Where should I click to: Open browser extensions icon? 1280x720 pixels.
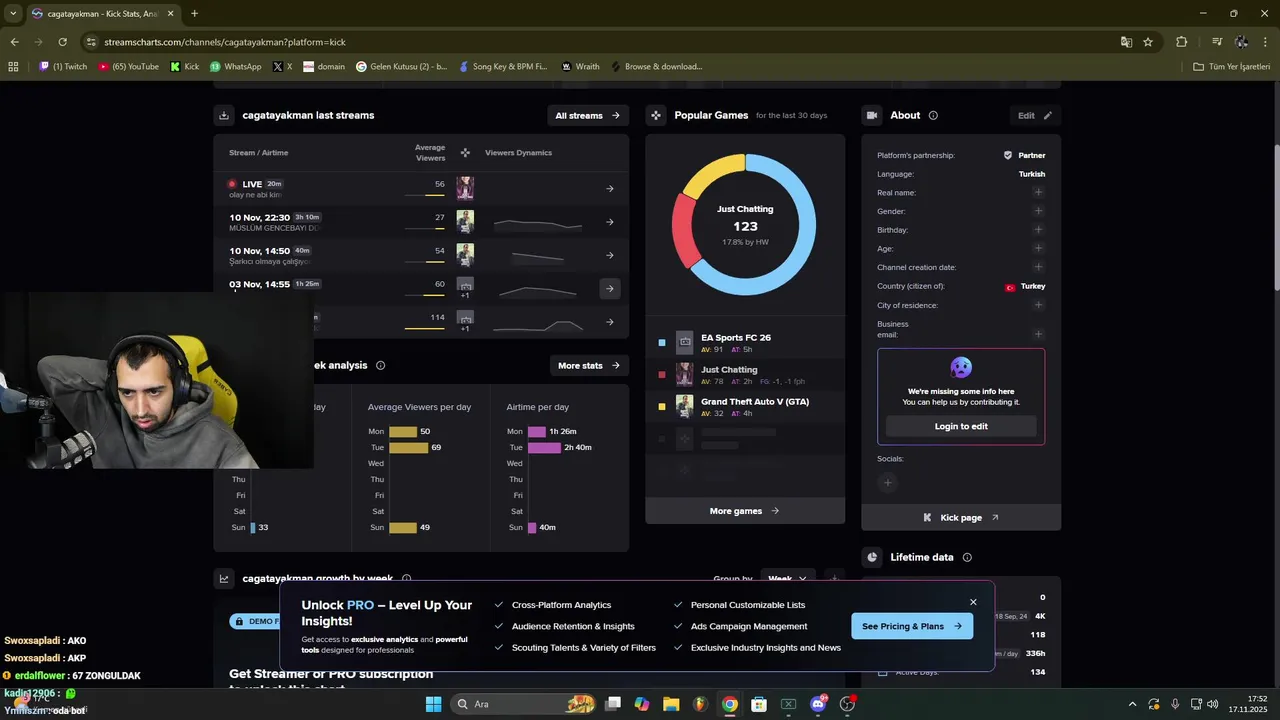tap(1182, 42)
